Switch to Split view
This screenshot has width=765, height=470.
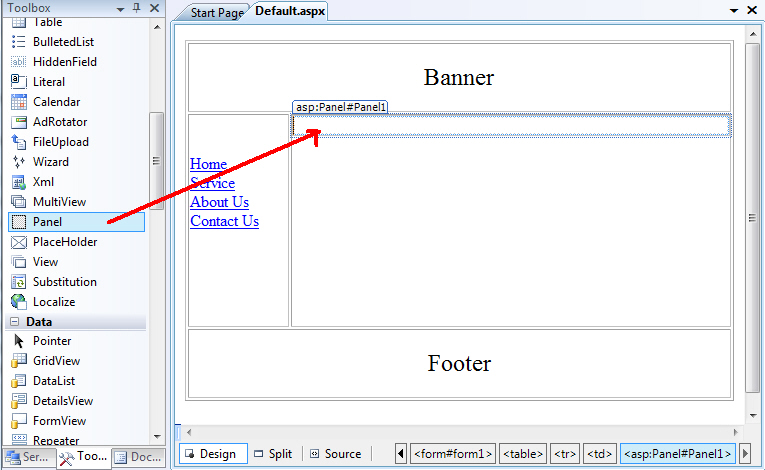click(273, 454)
